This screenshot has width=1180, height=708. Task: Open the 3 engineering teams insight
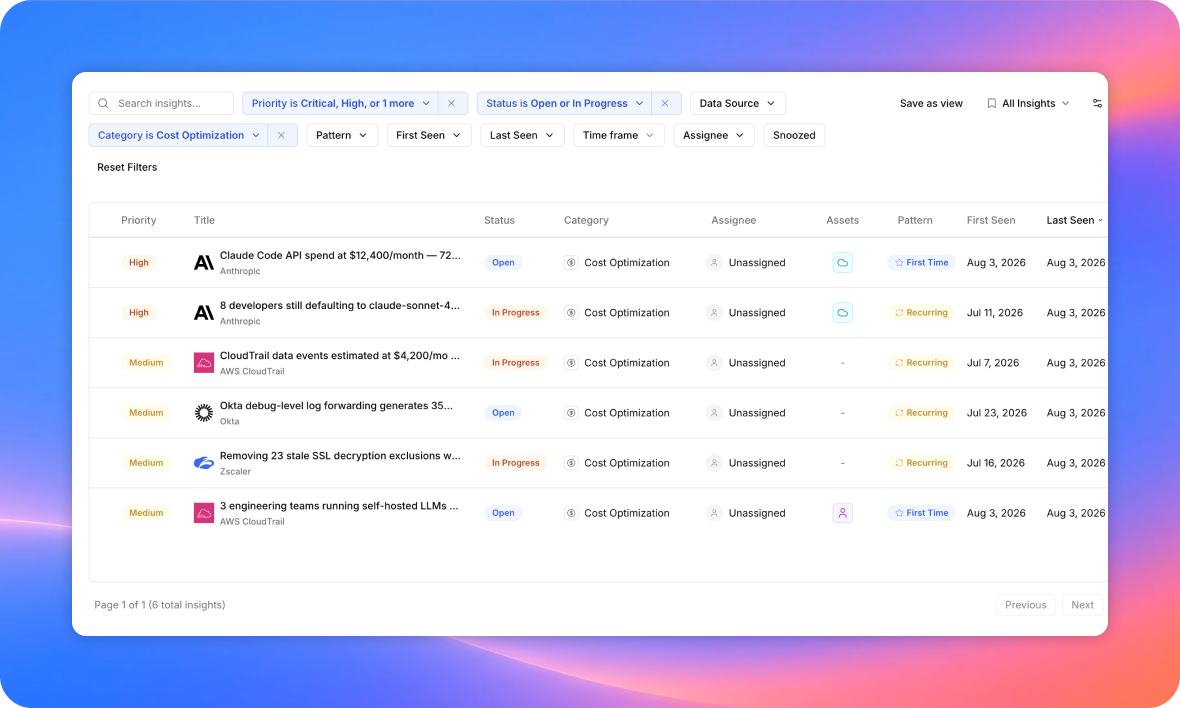pos(339,506)
